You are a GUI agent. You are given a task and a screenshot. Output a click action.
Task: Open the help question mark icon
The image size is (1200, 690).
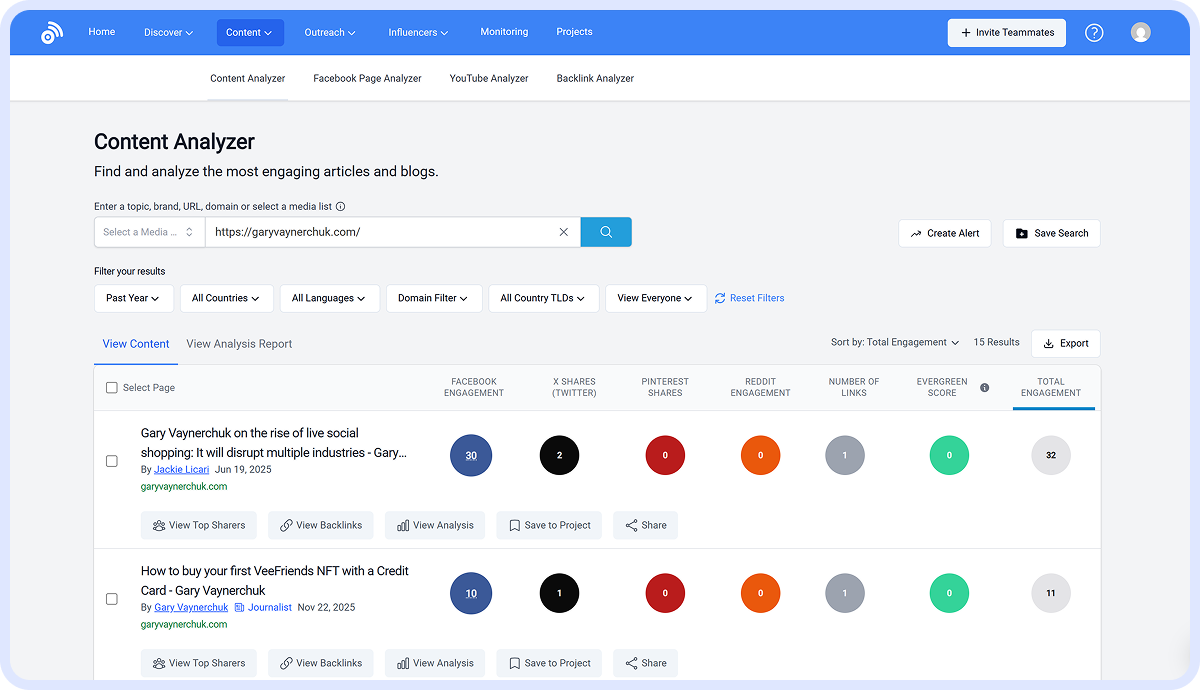1094,33
